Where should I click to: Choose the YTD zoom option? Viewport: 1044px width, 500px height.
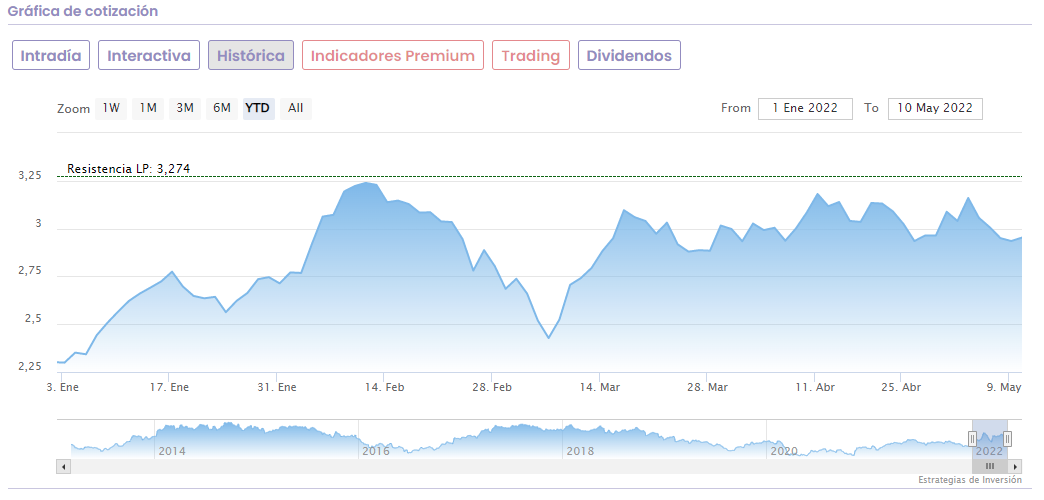click(x=258, y=108)
